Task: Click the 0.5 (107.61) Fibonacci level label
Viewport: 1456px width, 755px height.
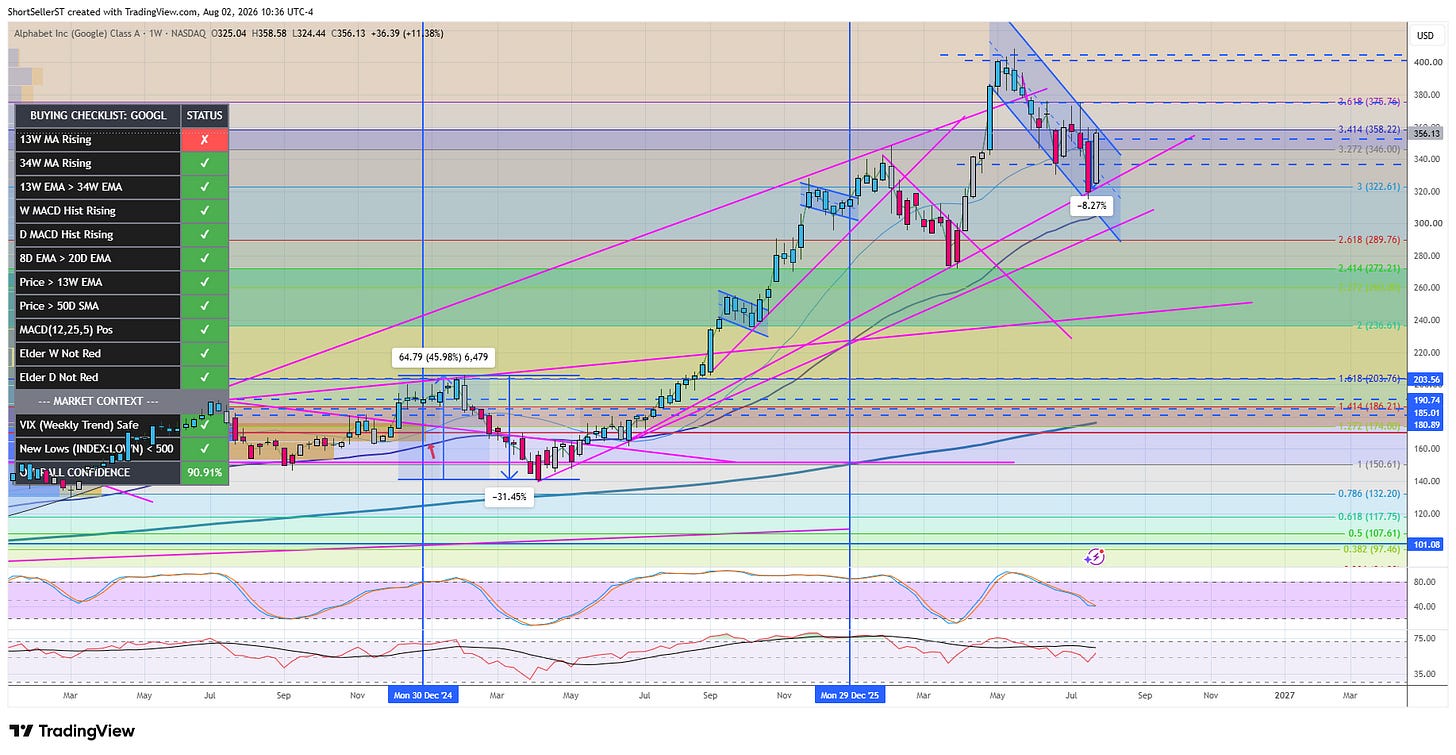Action: 1373,534
